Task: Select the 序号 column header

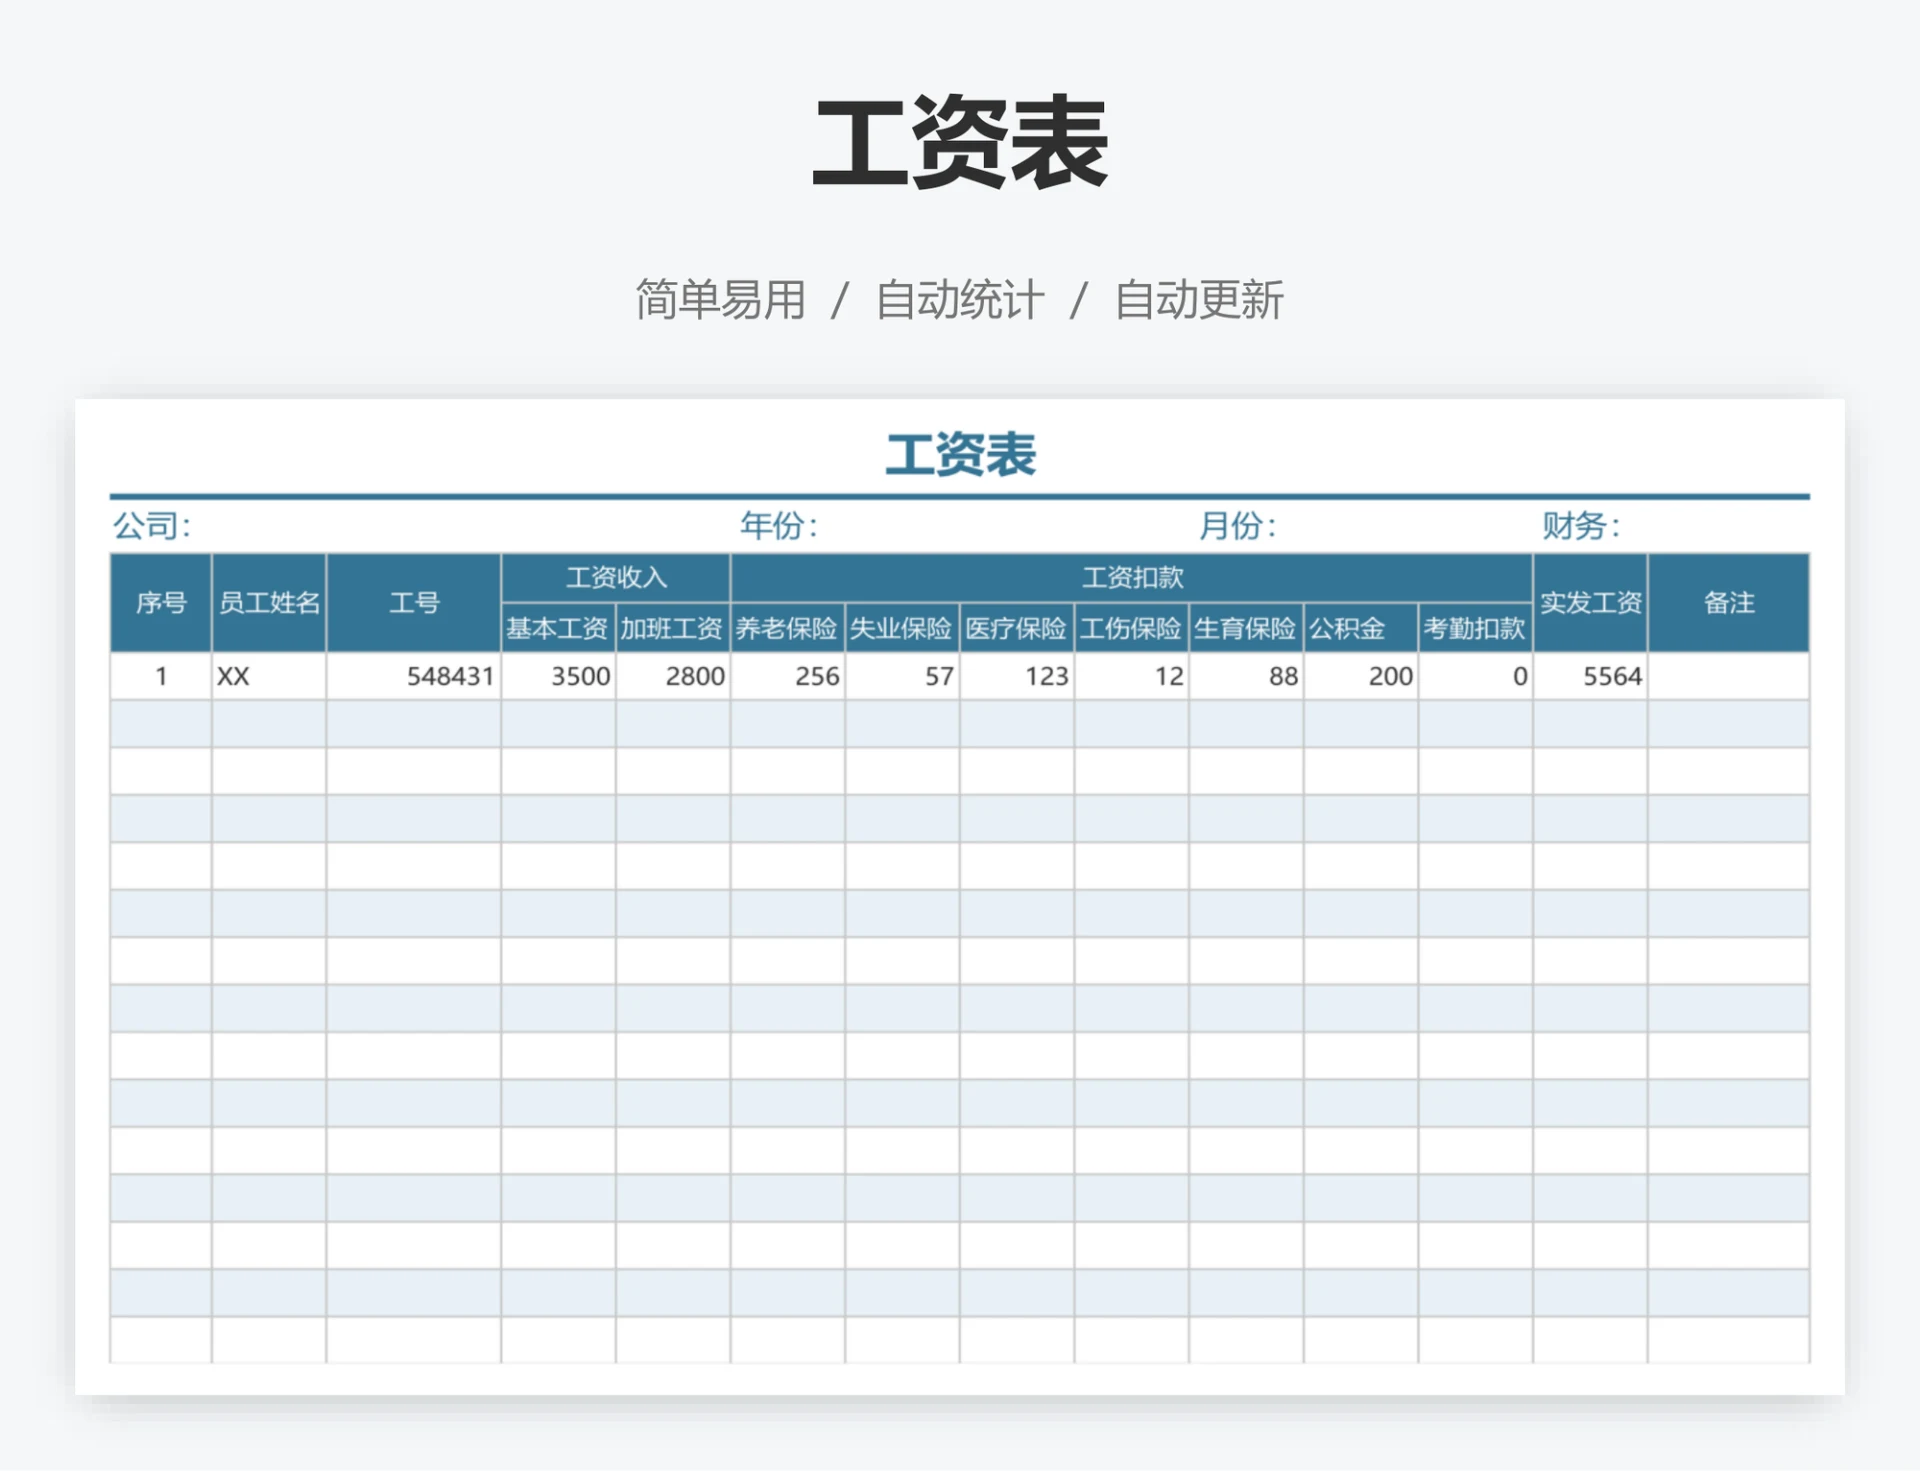Action: (160, 603)
